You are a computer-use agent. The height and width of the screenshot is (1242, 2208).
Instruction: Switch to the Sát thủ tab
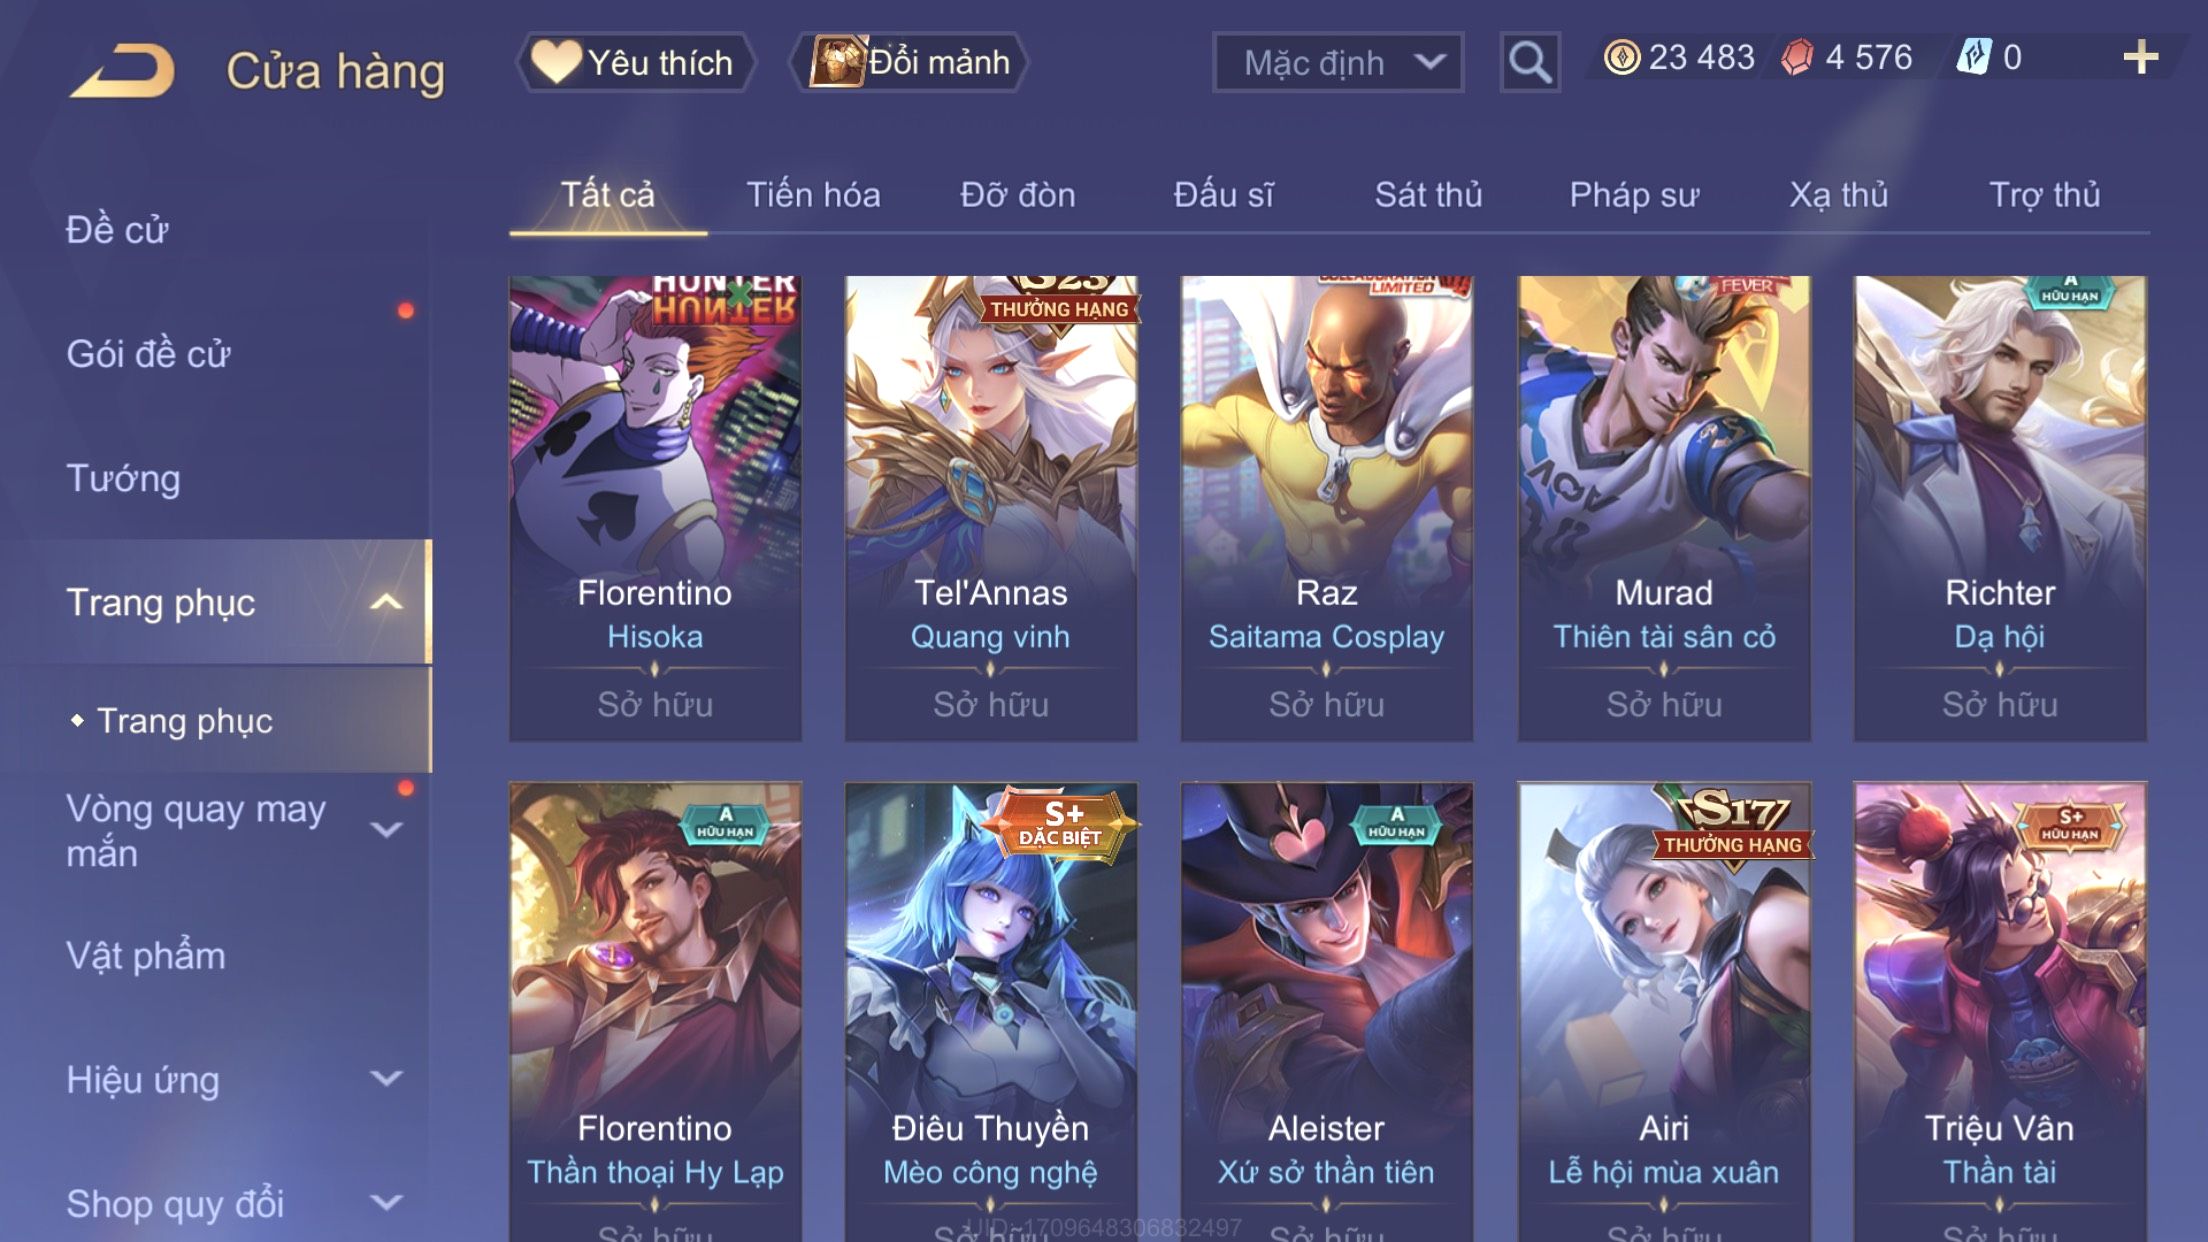click(1428, 195)
